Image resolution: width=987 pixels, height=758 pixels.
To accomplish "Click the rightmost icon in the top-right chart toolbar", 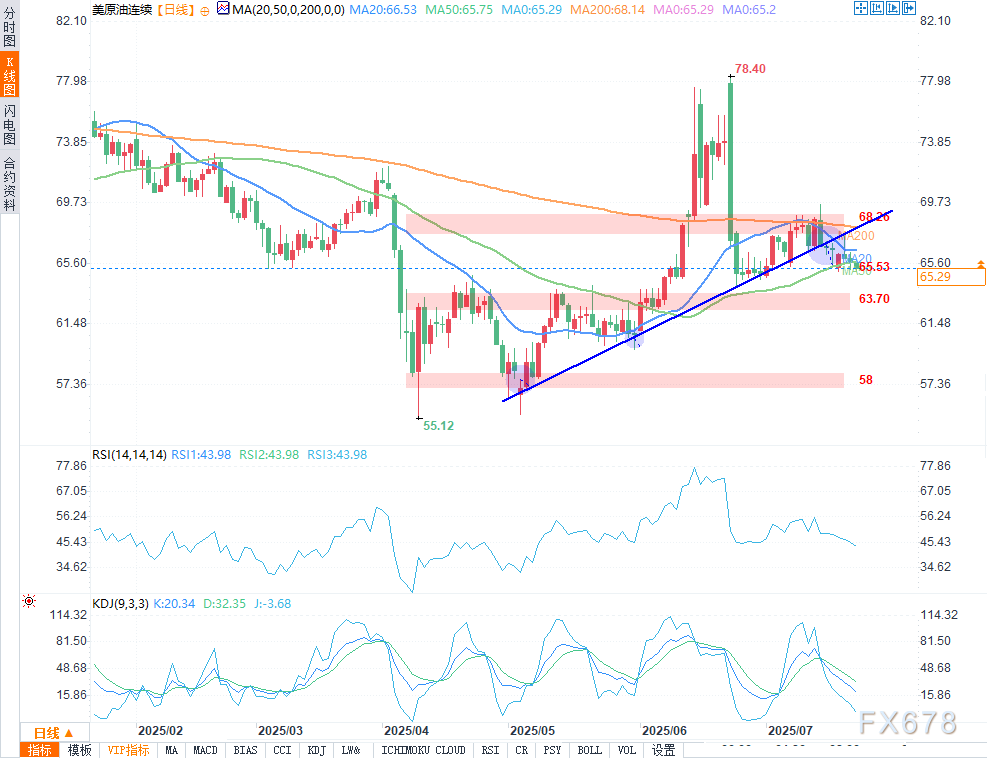I will (x=909, y=9).
